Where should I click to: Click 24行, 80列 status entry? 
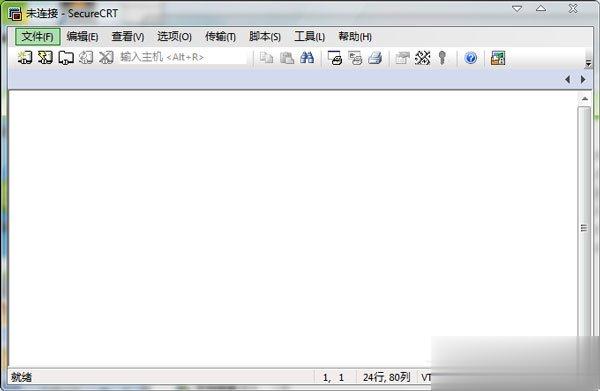click(x=386, y=377)
